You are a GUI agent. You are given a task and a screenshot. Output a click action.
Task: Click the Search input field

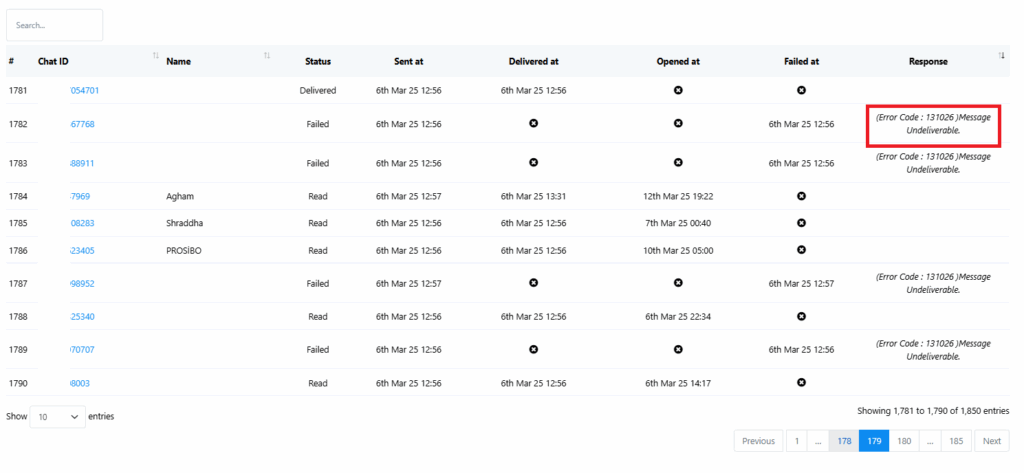click(54, 25)
